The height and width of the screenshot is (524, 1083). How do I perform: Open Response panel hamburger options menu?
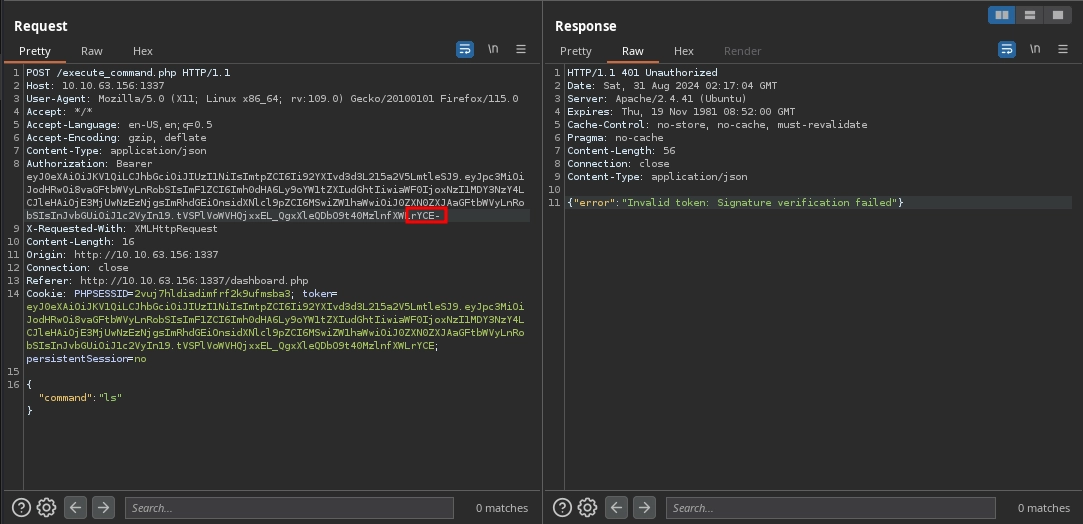click(1062, 49)
